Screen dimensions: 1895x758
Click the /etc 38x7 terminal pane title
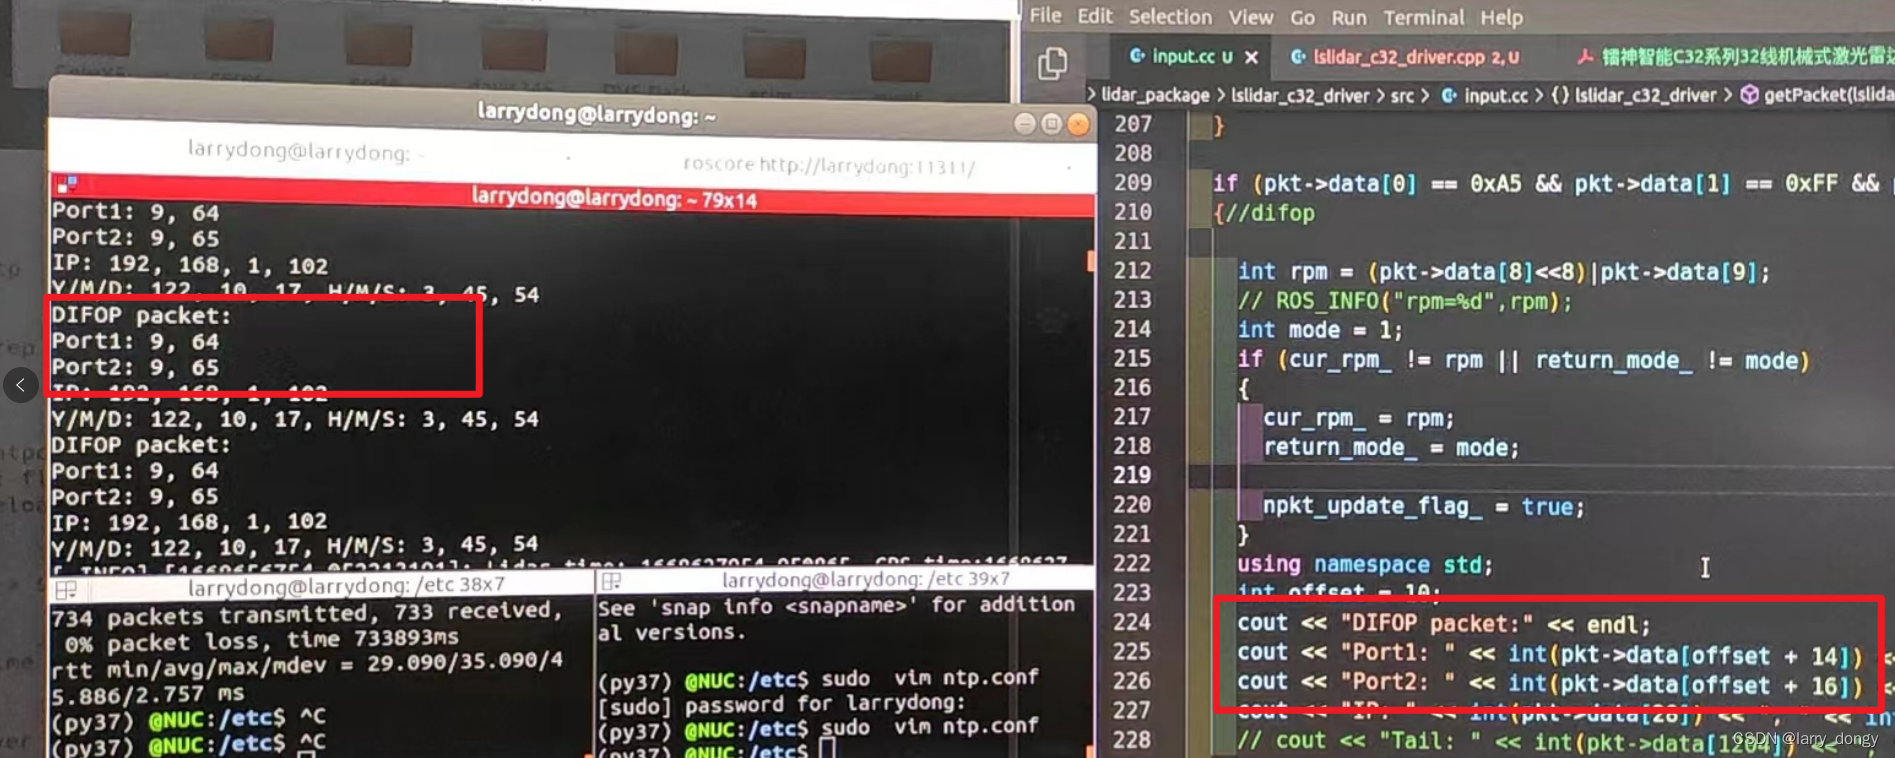tap(346, 586)
